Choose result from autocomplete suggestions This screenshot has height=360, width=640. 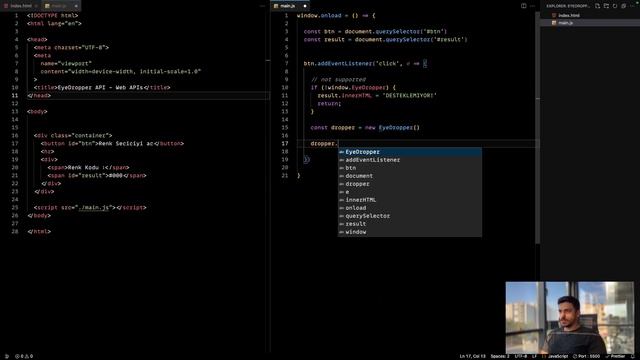click(410, 224)
